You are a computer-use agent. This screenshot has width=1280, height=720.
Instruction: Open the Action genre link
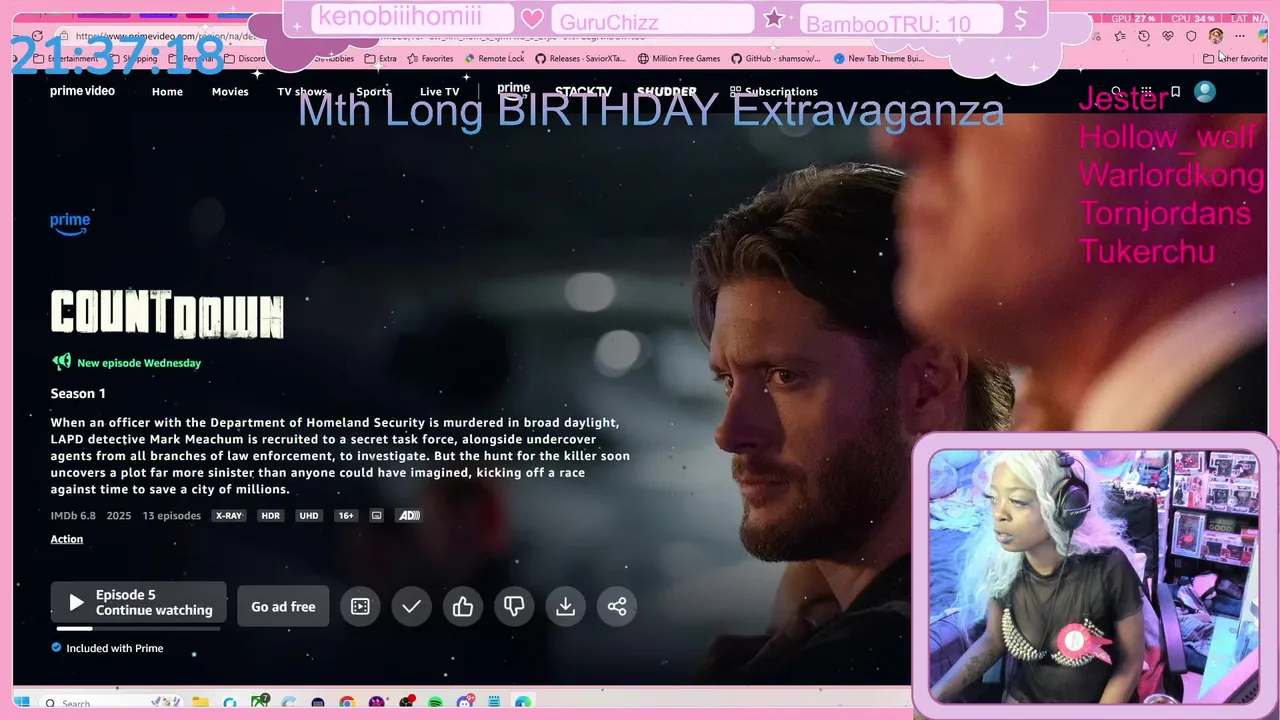[67, 539]
